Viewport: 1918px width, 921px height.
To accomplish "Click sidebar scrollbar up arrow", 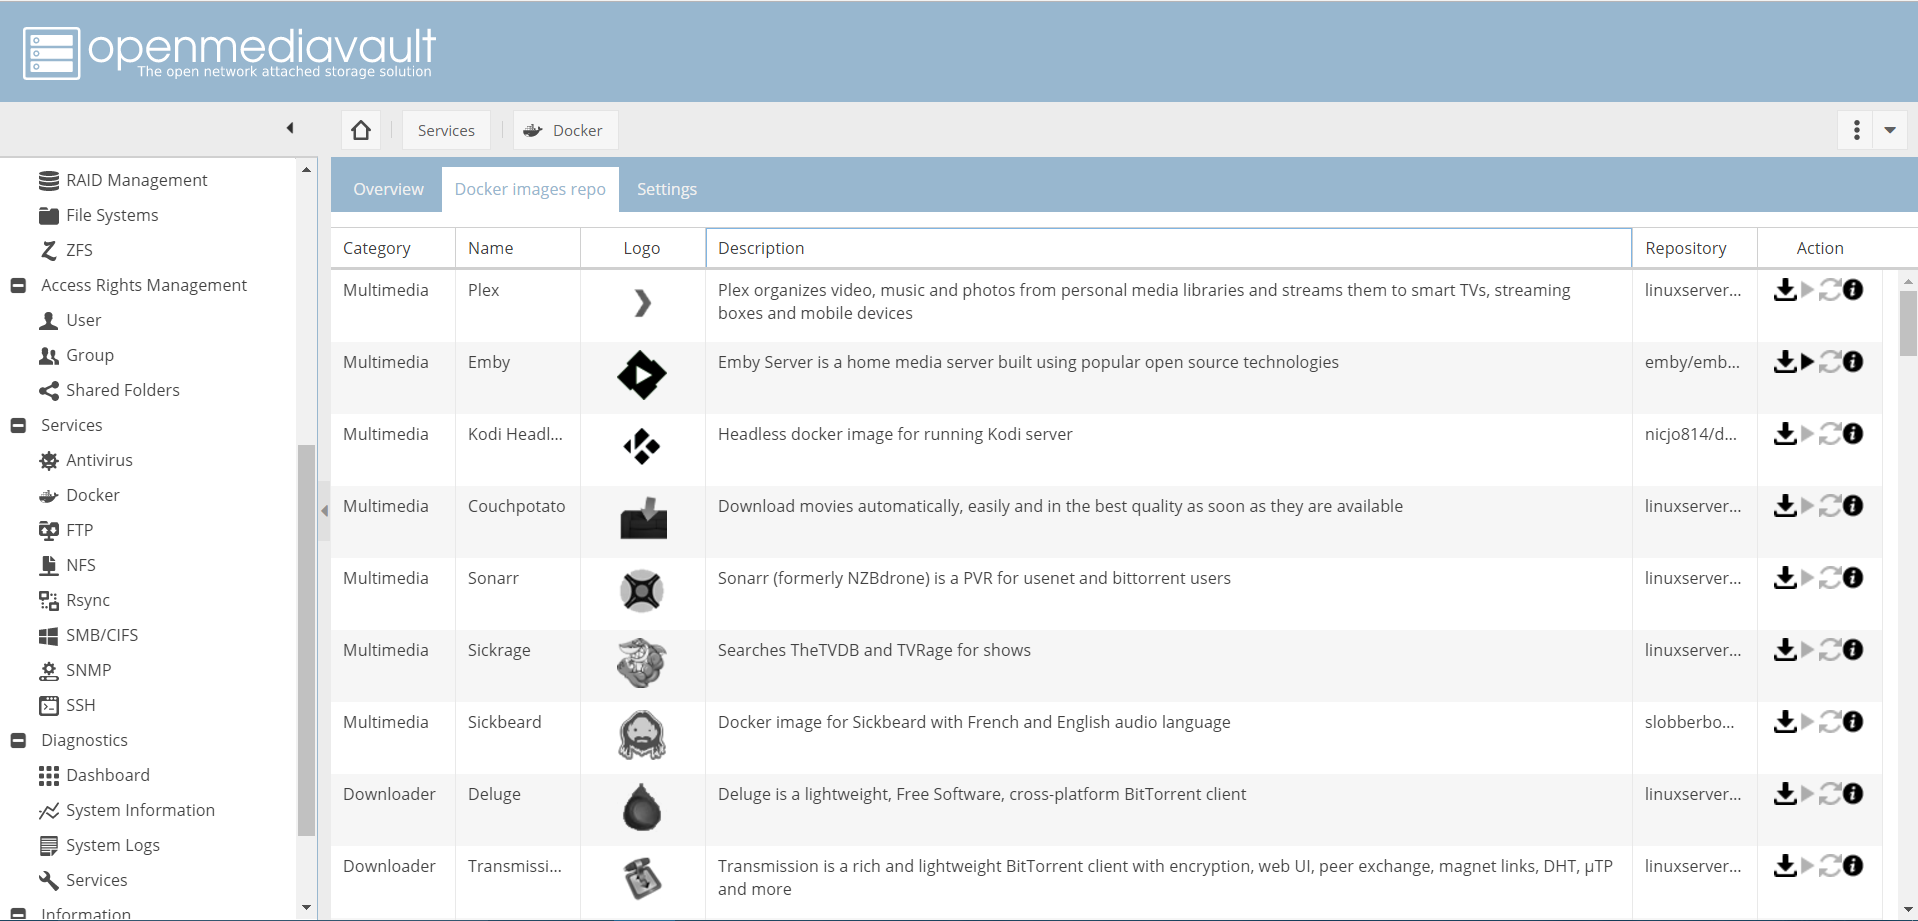I will (306, 169).
